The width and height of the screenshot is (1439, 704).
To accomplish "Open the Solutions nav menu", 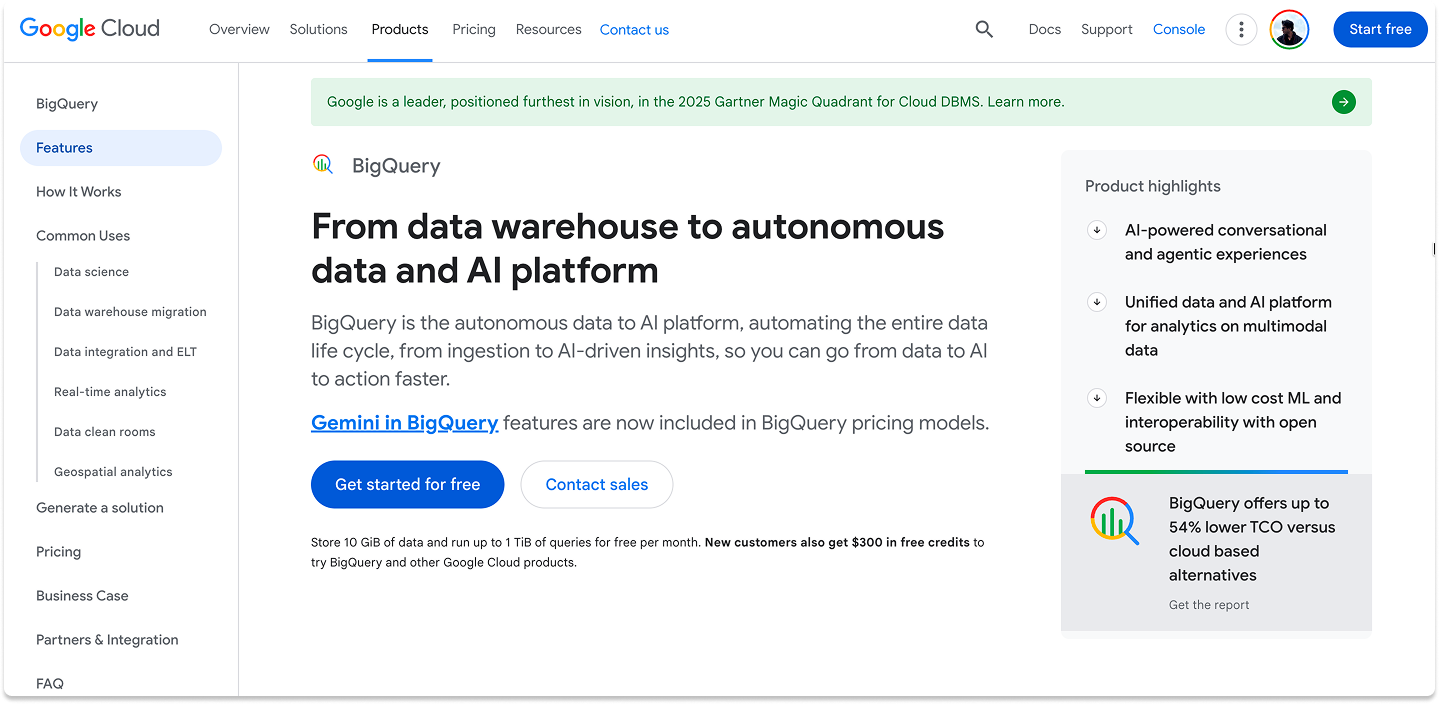I will 319,30.
